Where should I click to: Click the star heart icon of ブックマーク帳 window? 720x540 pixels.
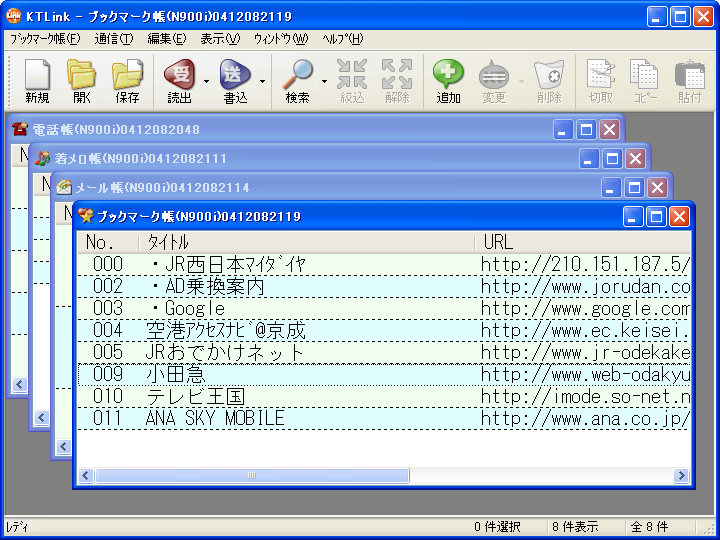click(x=85, y=216)
